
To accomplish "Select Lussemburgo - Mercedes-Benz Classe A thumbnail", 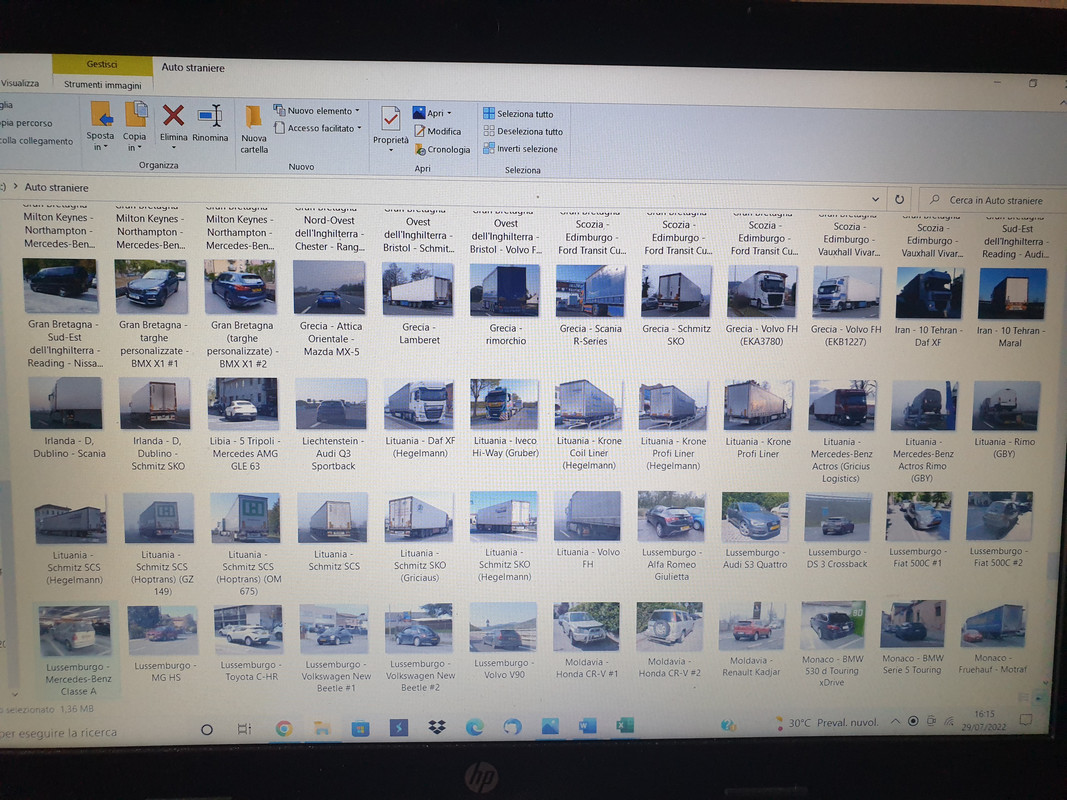I will (75, 631).
